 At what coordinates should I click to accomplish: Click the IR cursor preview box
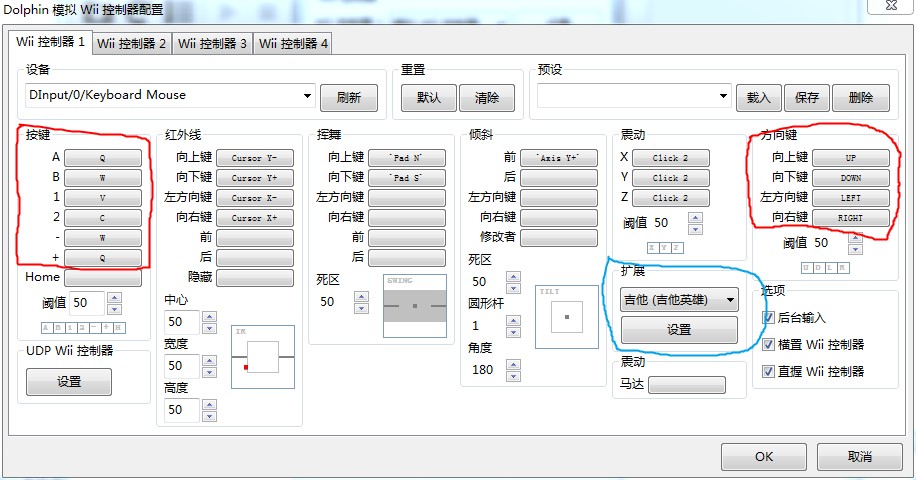tap(263, 357)
